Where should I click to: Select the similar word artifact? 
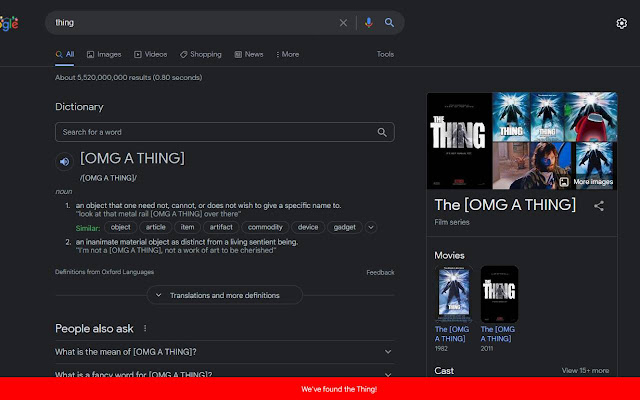tap(221, 227)
